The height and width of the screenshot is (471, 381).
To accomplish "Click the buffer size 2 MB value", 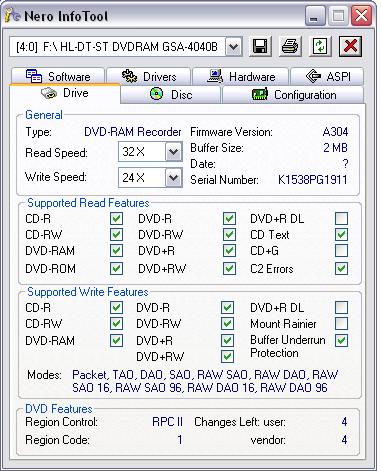I will 336,148.
